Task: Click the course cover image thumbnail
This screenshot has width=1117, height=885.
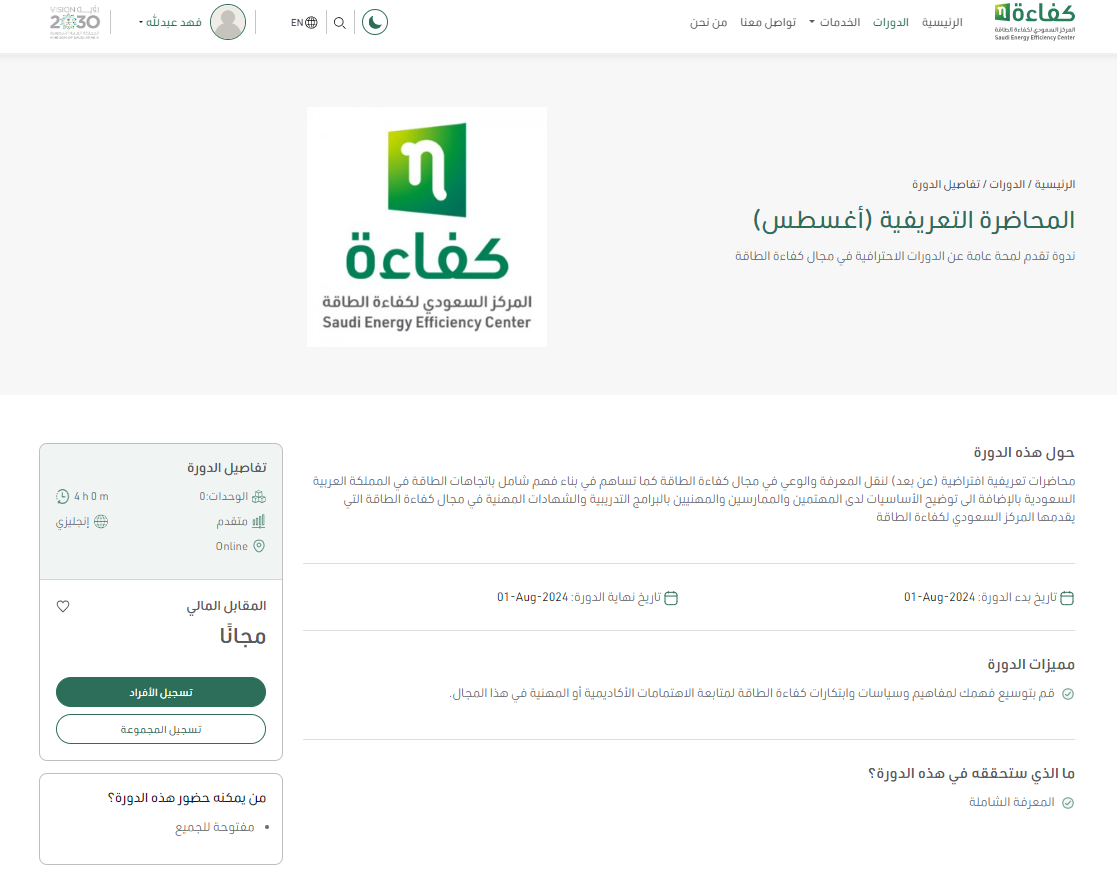Action: click(x=427, y=227)
